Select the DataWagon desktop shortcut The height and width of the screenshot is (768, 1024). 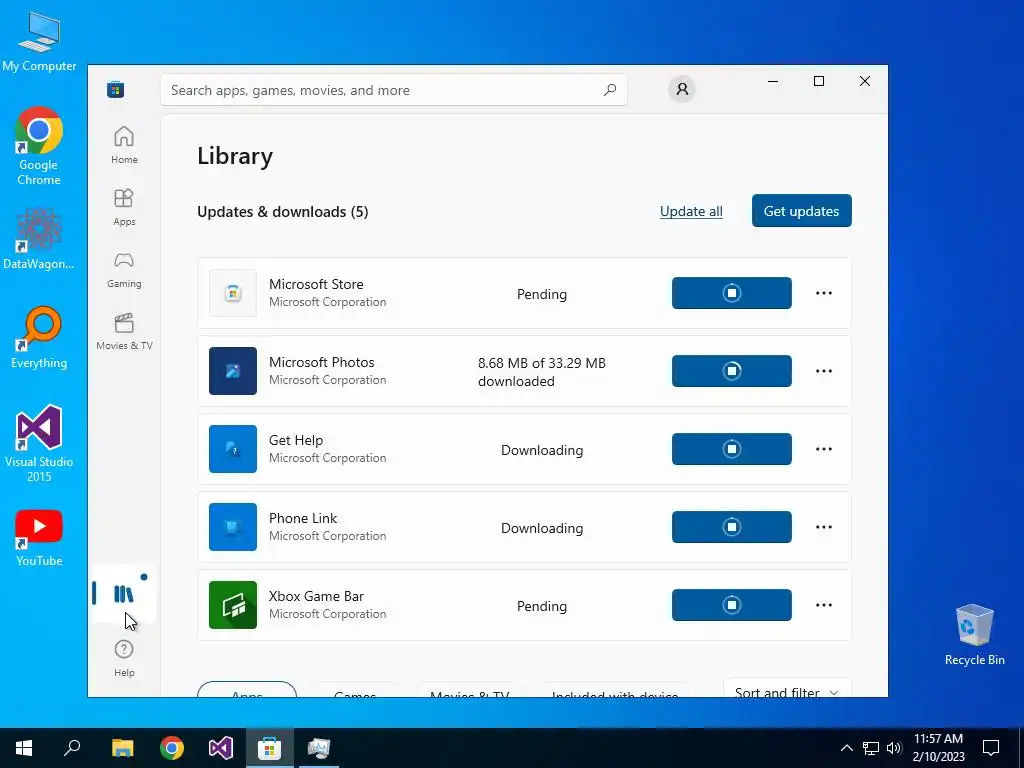[x=39, y=240]
